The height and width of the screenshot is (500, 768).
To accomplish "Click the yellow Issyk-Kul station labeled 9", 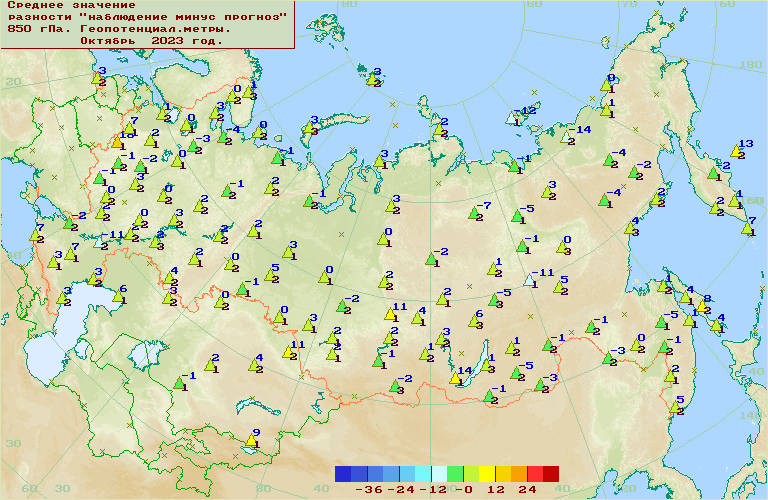I will point(251,440).
